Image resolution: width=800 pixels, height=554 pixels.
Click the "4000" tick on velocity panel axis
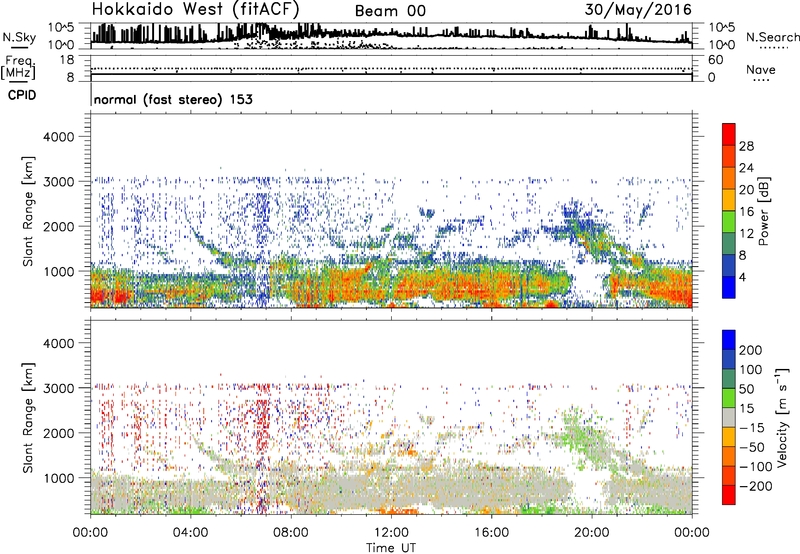coord(58,343)
